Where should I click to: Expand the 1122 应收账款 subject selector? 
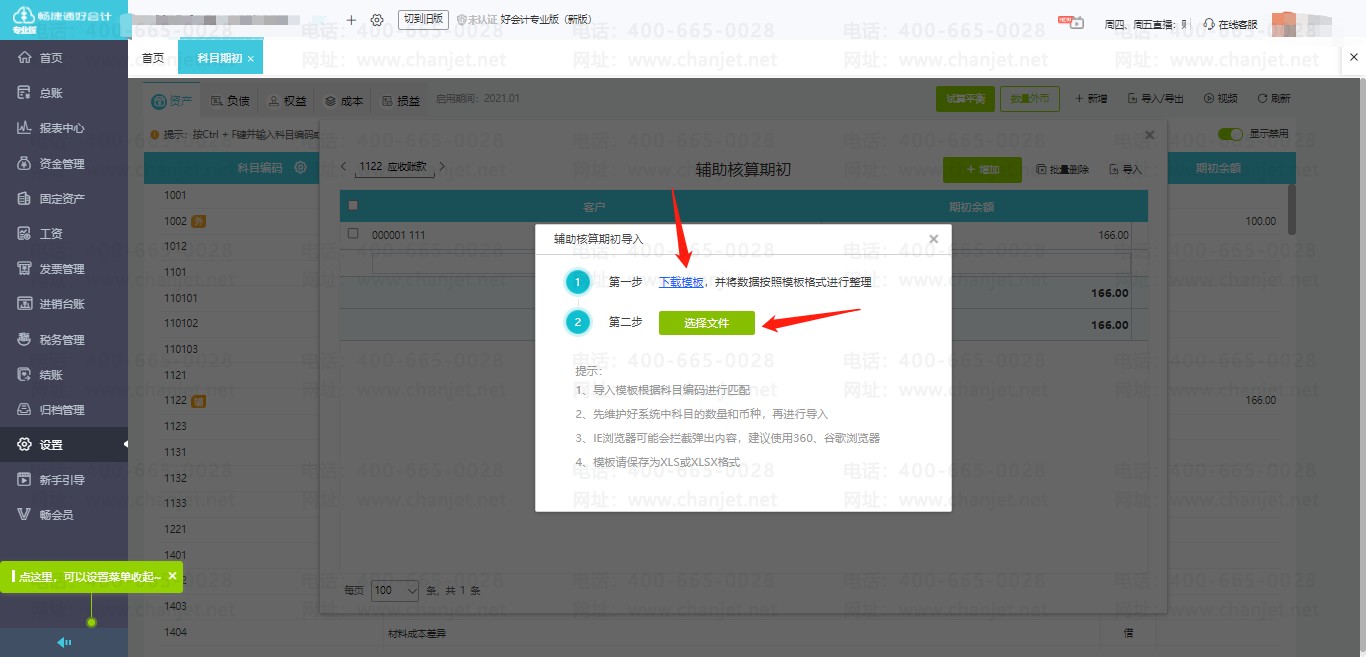click(x=392, y=167)
